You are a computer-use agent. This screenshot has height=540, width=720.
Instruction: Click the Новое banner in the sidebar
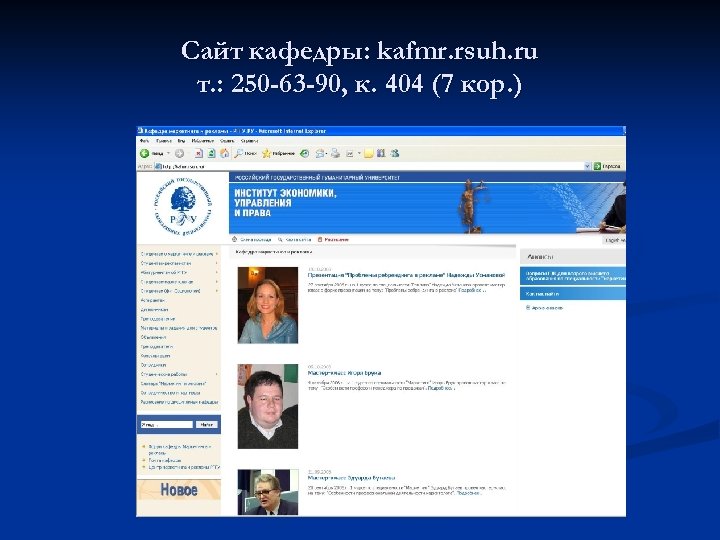[179, 490]
